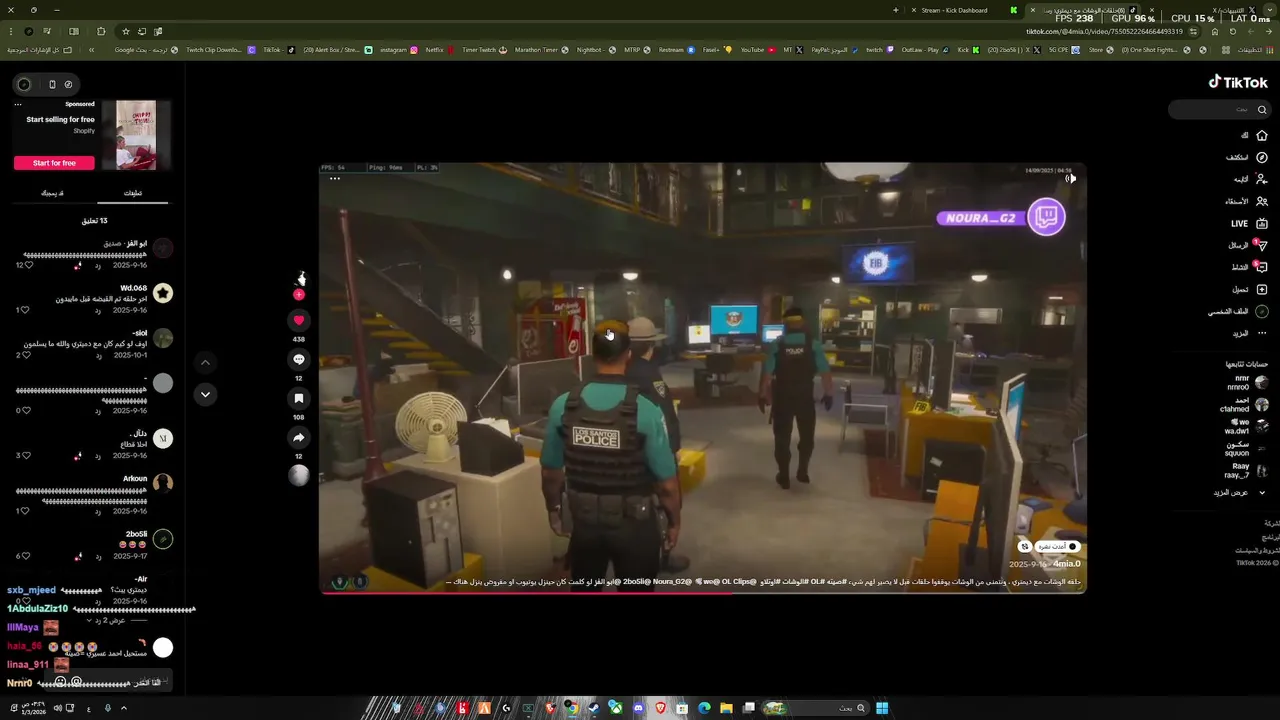Expand bookmarks overflow chevron
Image resolution: width=1280 pixels, height=720 pixels.
[91, 49]
